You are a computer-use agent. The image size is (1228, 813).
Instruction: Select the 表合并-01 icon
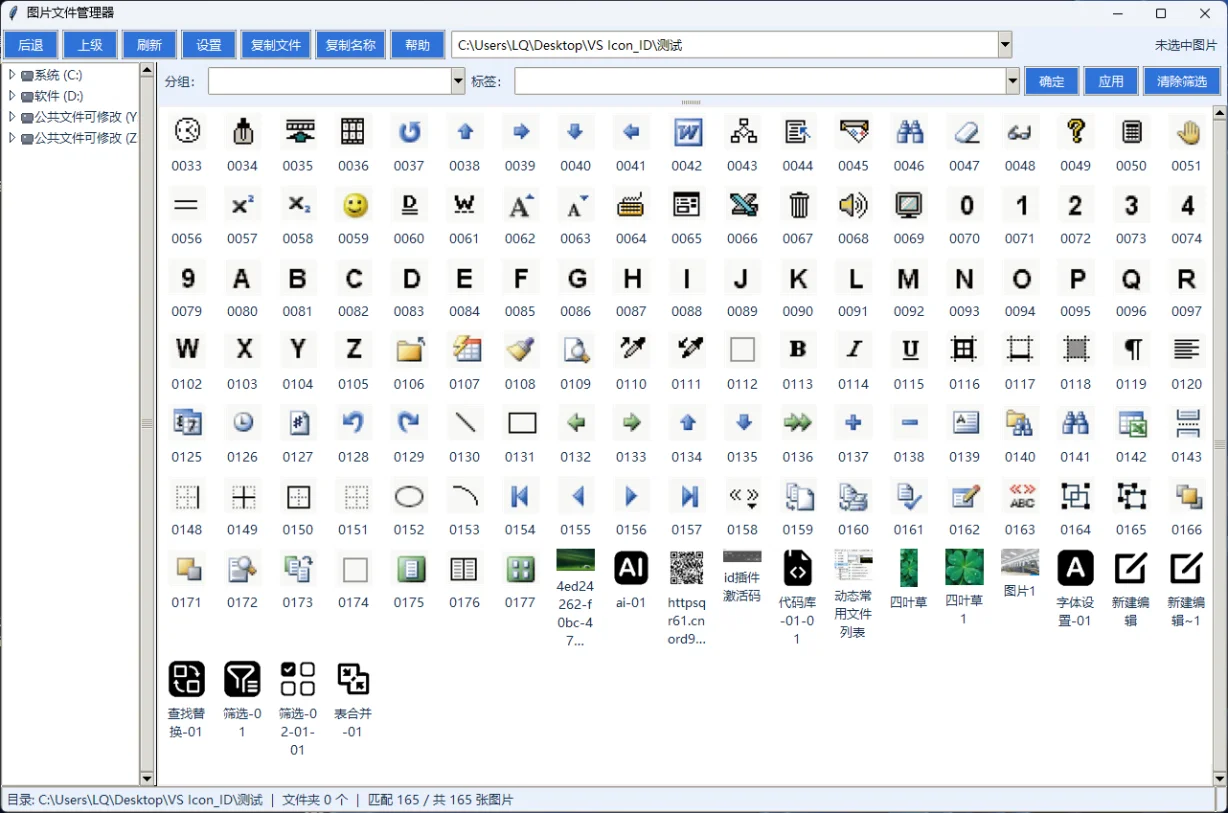(353, 679)
